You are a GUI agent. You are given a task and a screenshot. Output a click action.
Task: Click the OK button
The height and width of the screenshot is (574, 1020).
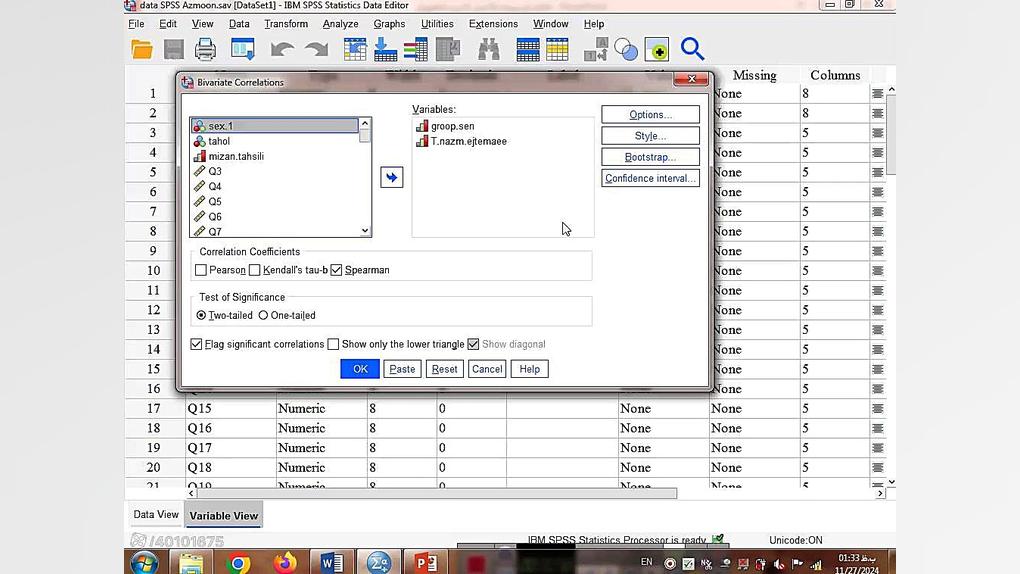pyautogui.click(x=360, y=369)
